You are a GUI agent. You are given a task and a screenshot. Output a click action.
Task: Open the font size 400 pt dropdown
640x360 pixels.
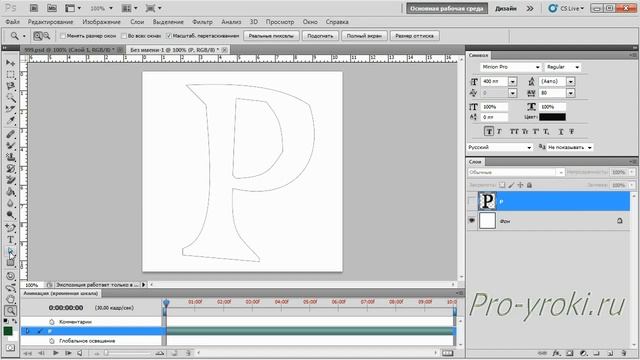[512, 82]
